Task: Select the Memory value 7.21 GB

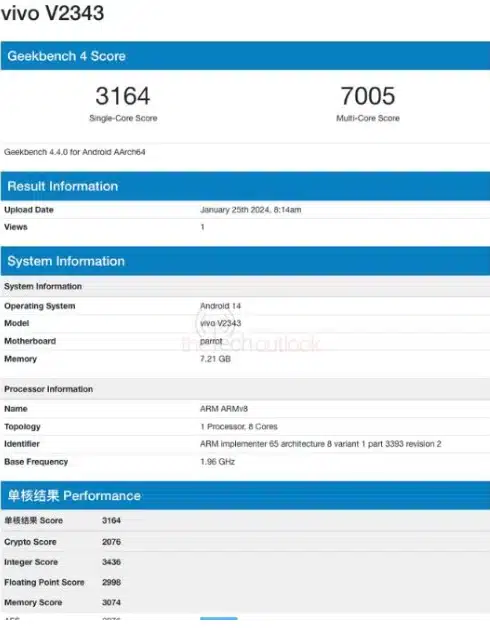Action: tap(215, 359)
